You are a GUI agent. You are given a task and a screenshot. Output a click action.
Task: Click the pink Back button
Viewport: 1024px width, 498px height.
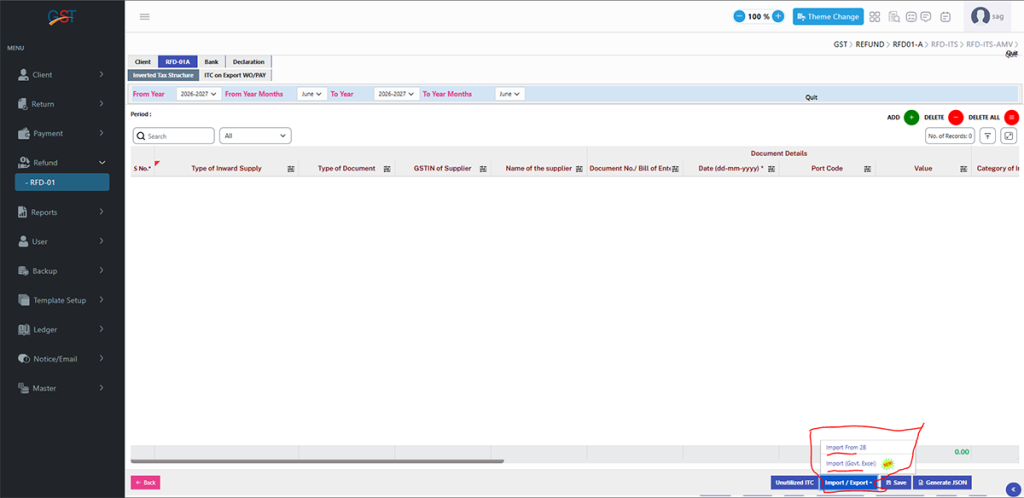(145, 482)
